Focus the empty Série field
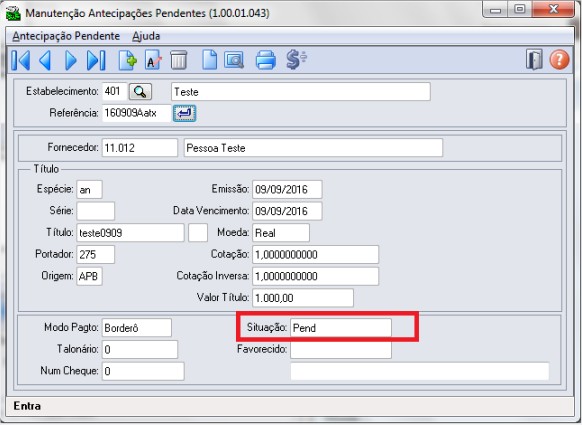Screen dimensions: 582x425 click(x=96, y=211)
